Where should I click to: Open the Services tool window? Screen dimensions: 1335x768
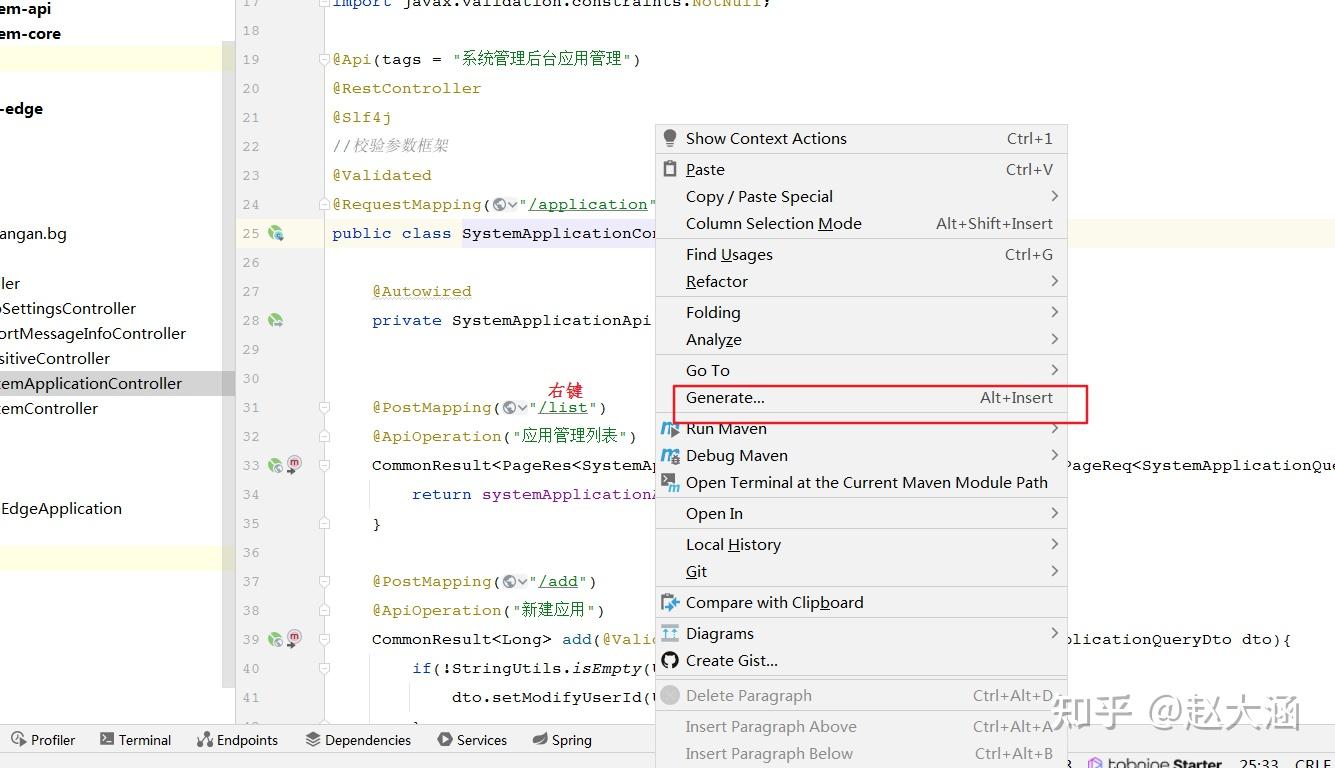point(473,740)
